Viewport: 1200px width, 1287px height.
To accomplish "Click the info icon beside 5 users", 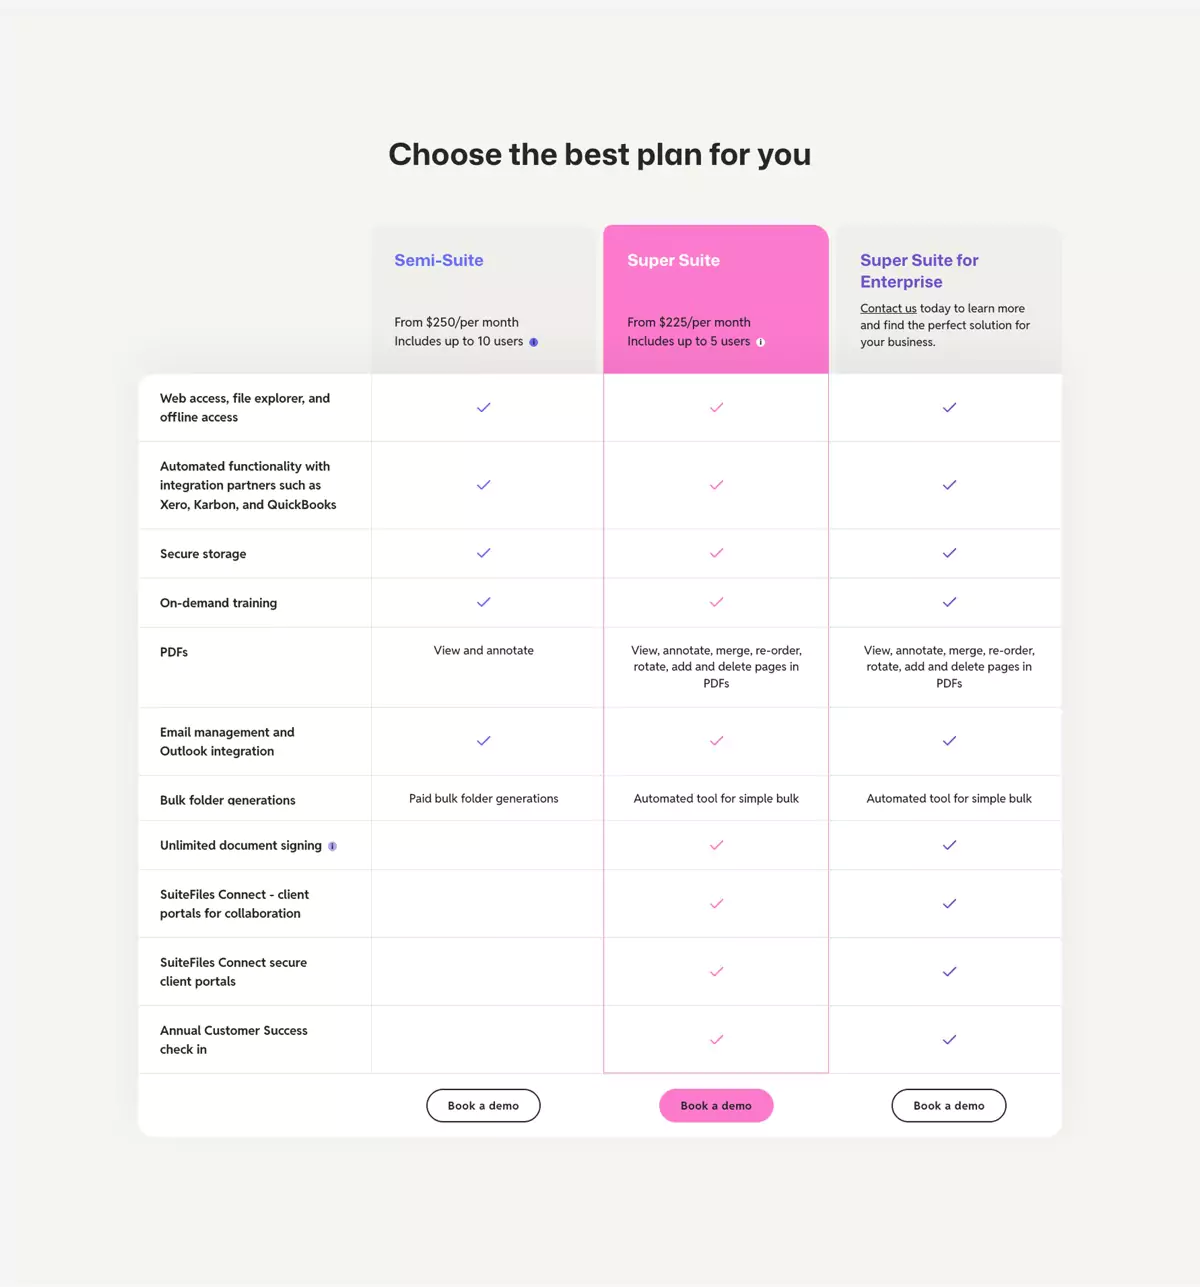I will coord(760,342).
